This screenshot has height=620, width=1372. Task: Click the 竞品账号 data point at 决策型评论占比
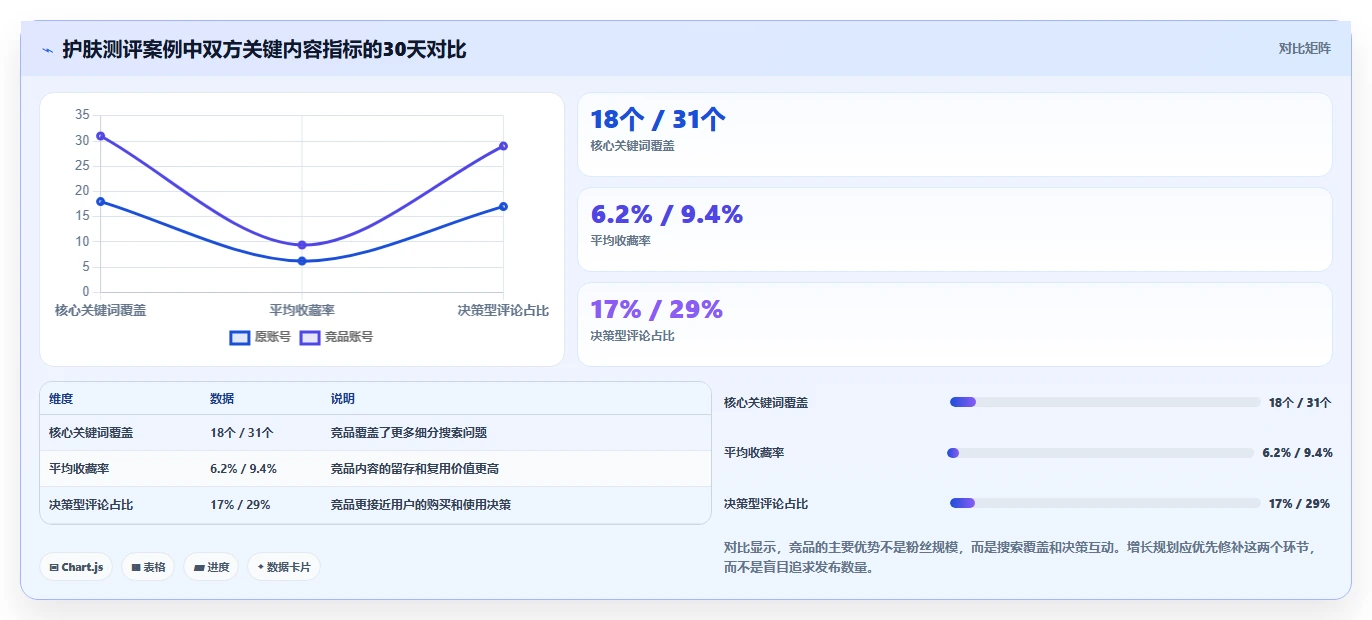pyautogui.click(x=503, y=146)
